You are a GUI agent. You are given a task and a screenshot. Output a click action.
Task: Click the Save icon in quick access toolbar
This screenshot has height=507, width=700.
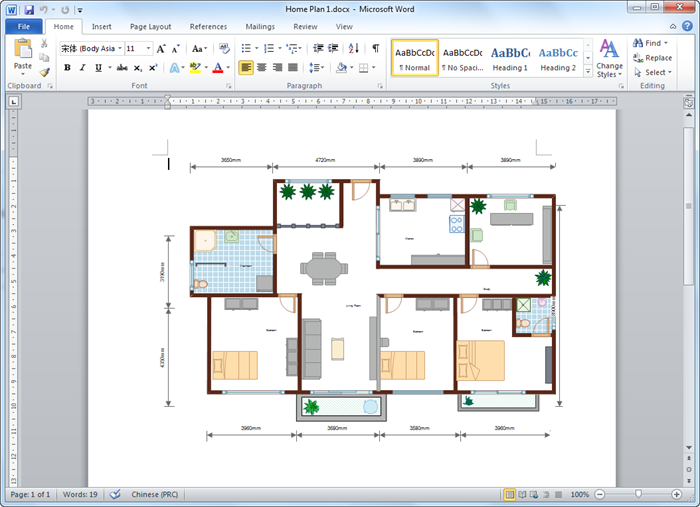29,9
